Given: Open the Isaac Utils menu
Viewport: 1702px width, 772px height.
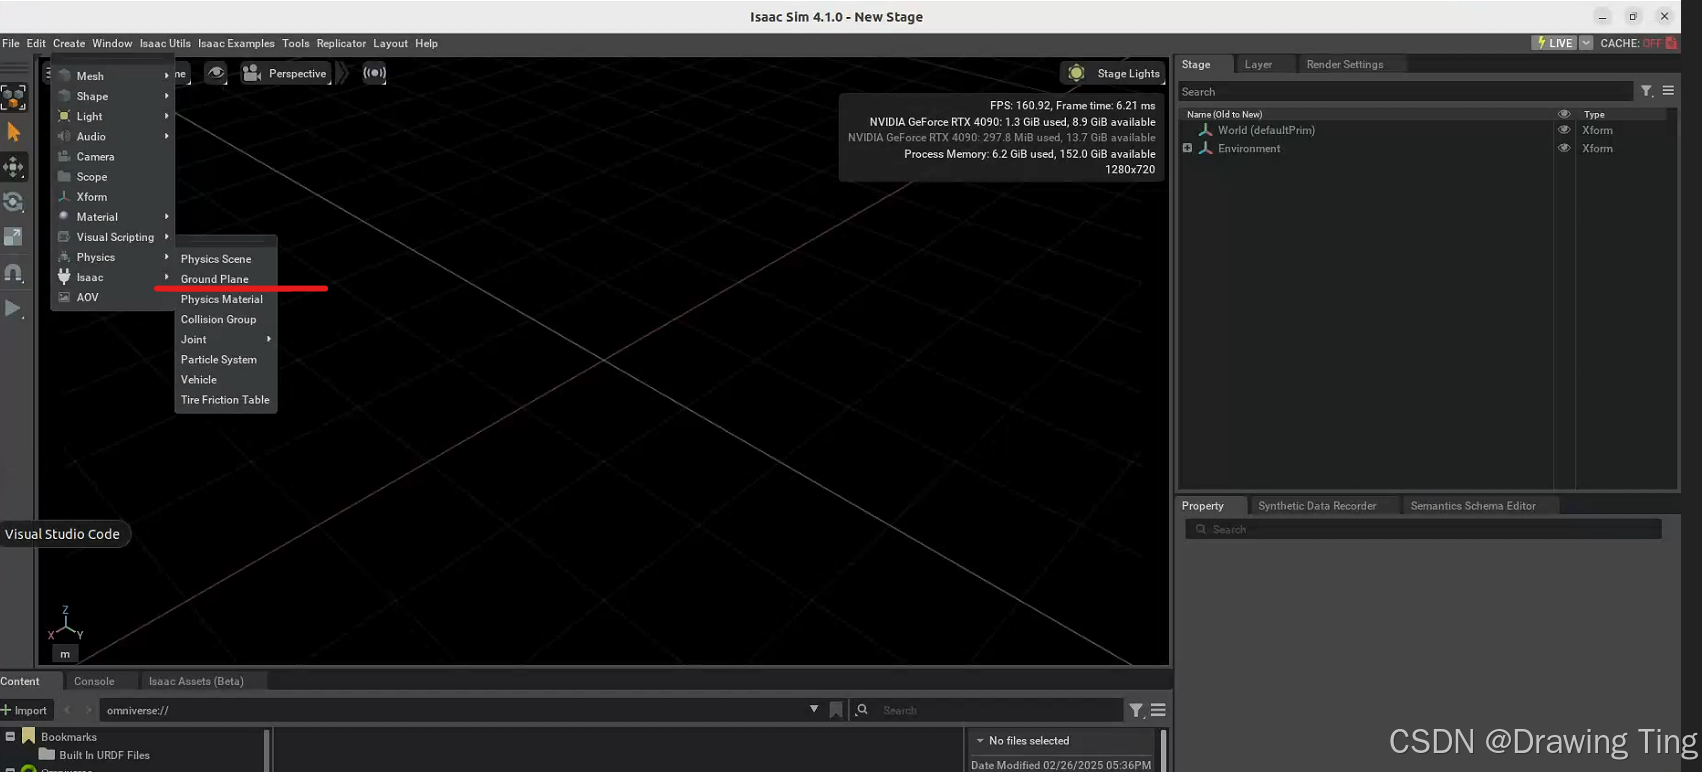Looking at the screenshot, I should [x=165, y=43].
